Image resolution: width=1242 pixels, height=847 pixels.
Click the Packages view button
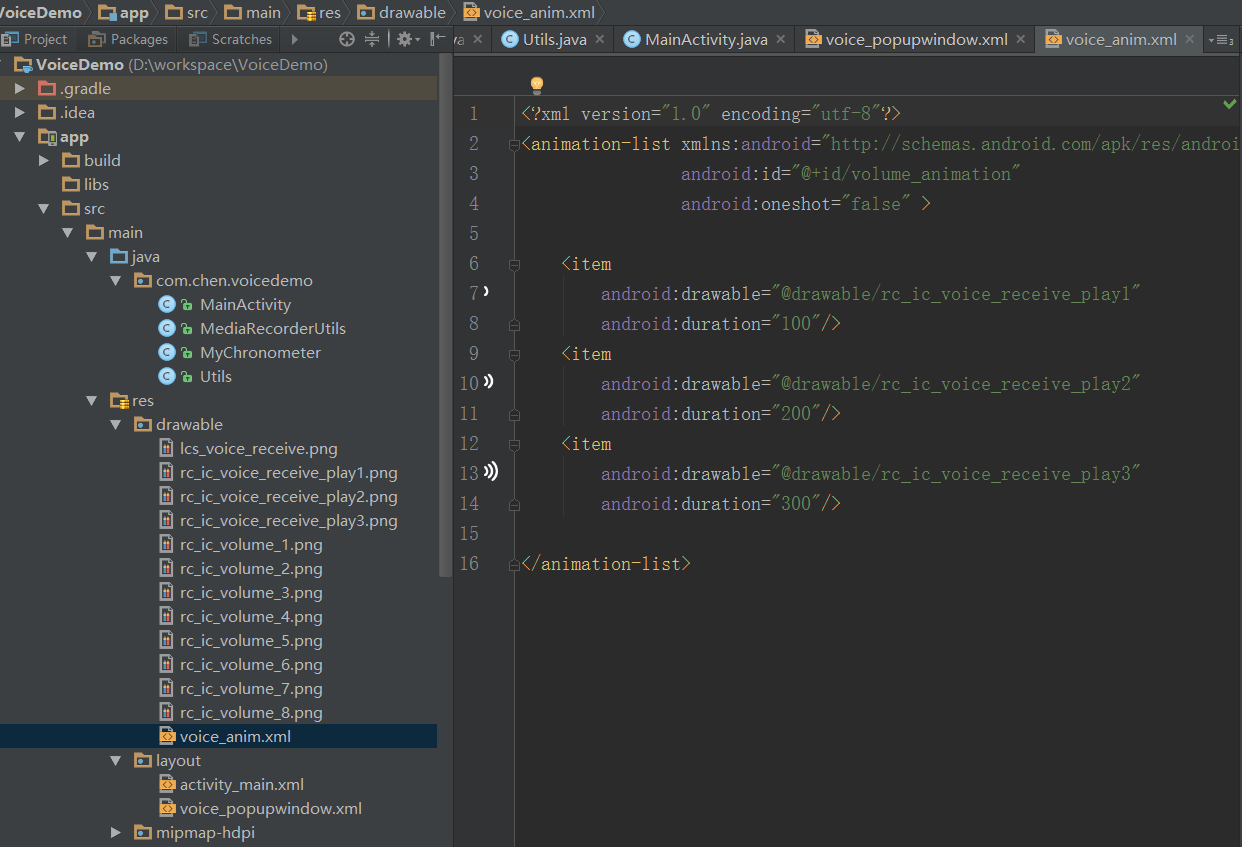click(128, 39)
